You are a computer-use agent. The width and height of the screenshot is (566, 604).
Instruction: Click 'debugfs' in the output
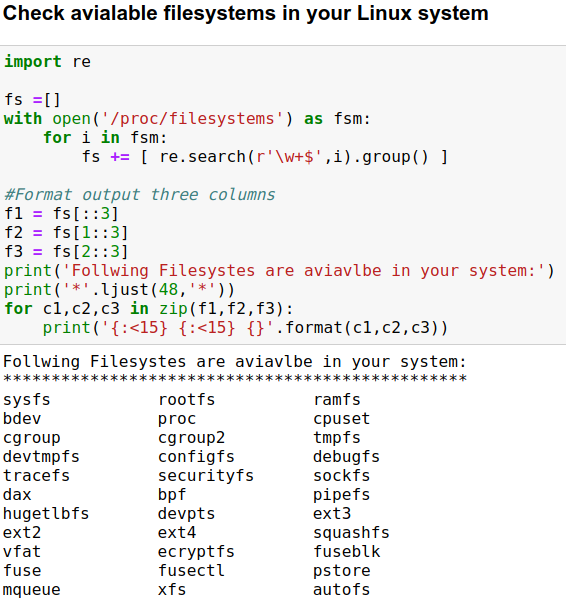pos(346,457)
